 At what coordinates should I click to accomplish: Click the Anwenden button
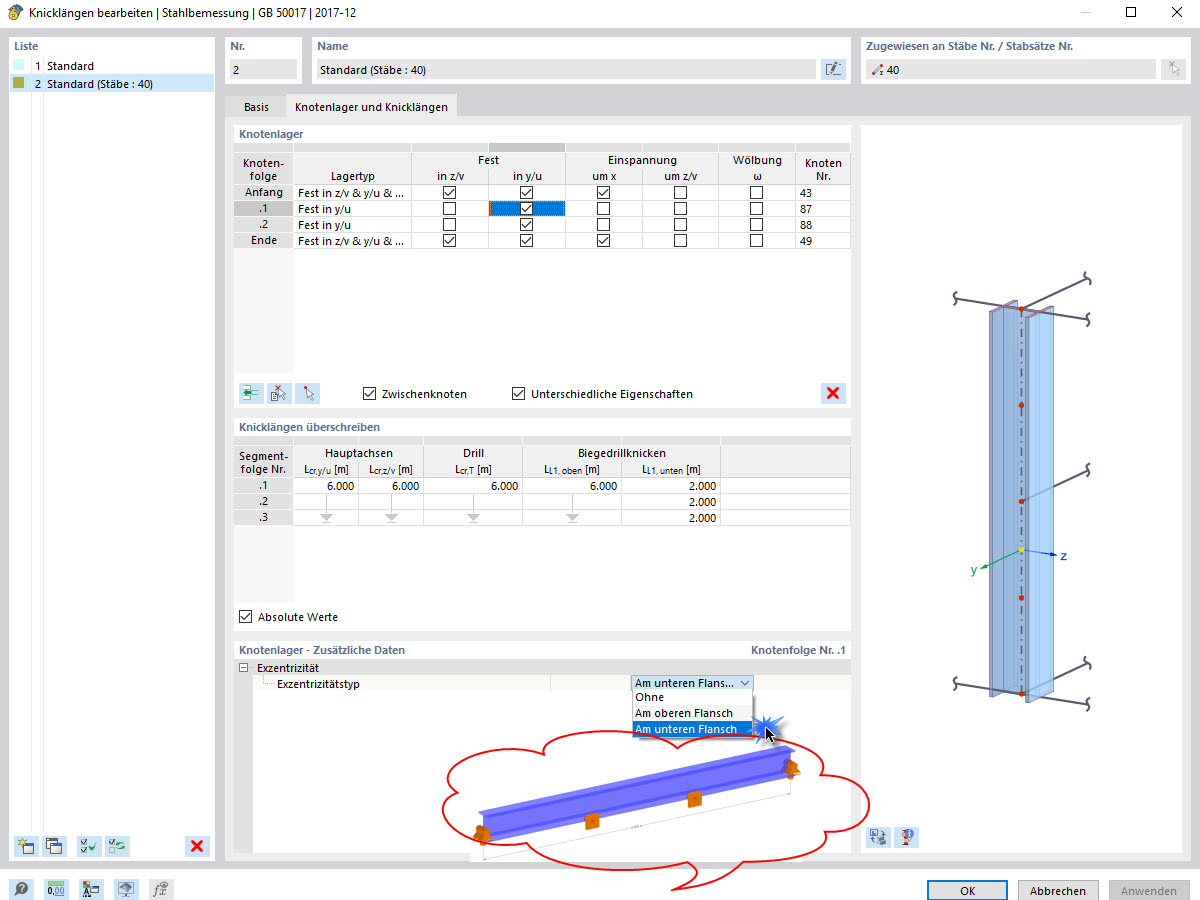click(1148, 890)
